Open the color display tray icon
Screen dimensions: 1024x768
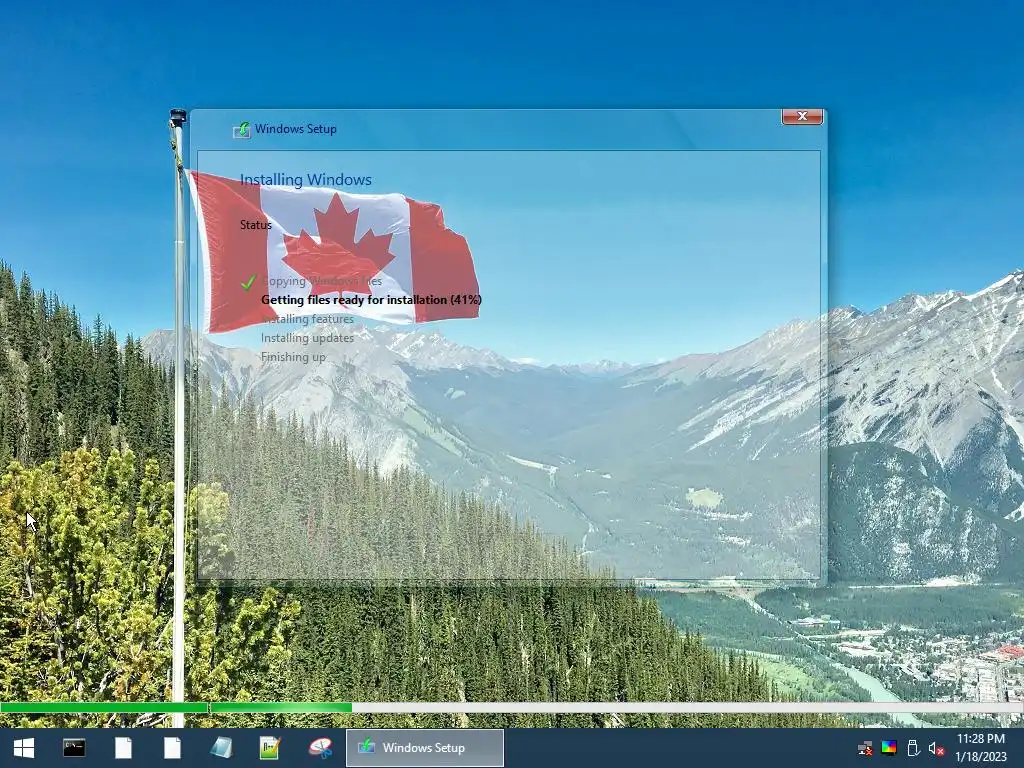[889, 748]
